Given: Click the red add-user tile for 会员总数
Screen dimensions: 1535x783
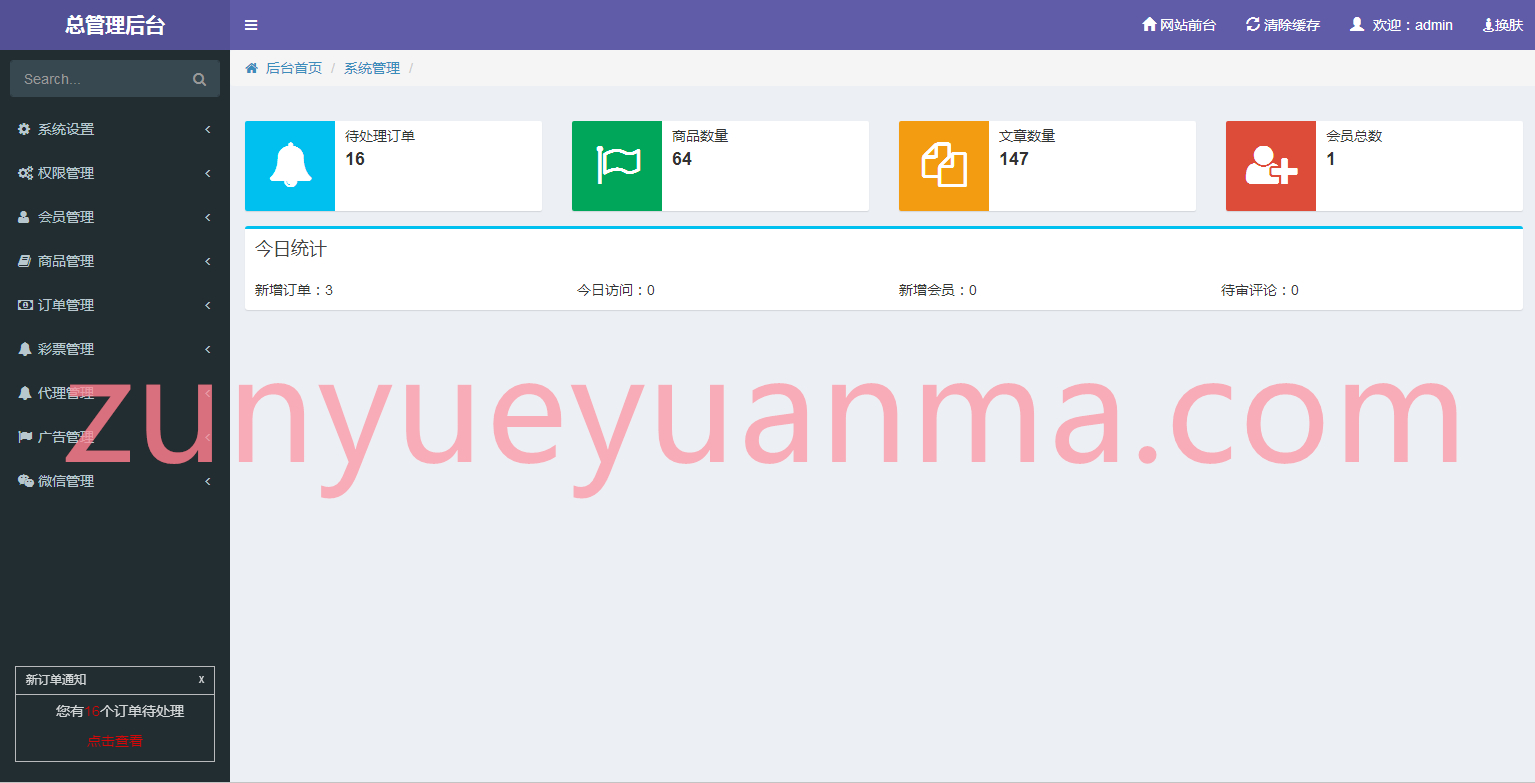Looking at the screenshot, I should [1271, 166].
